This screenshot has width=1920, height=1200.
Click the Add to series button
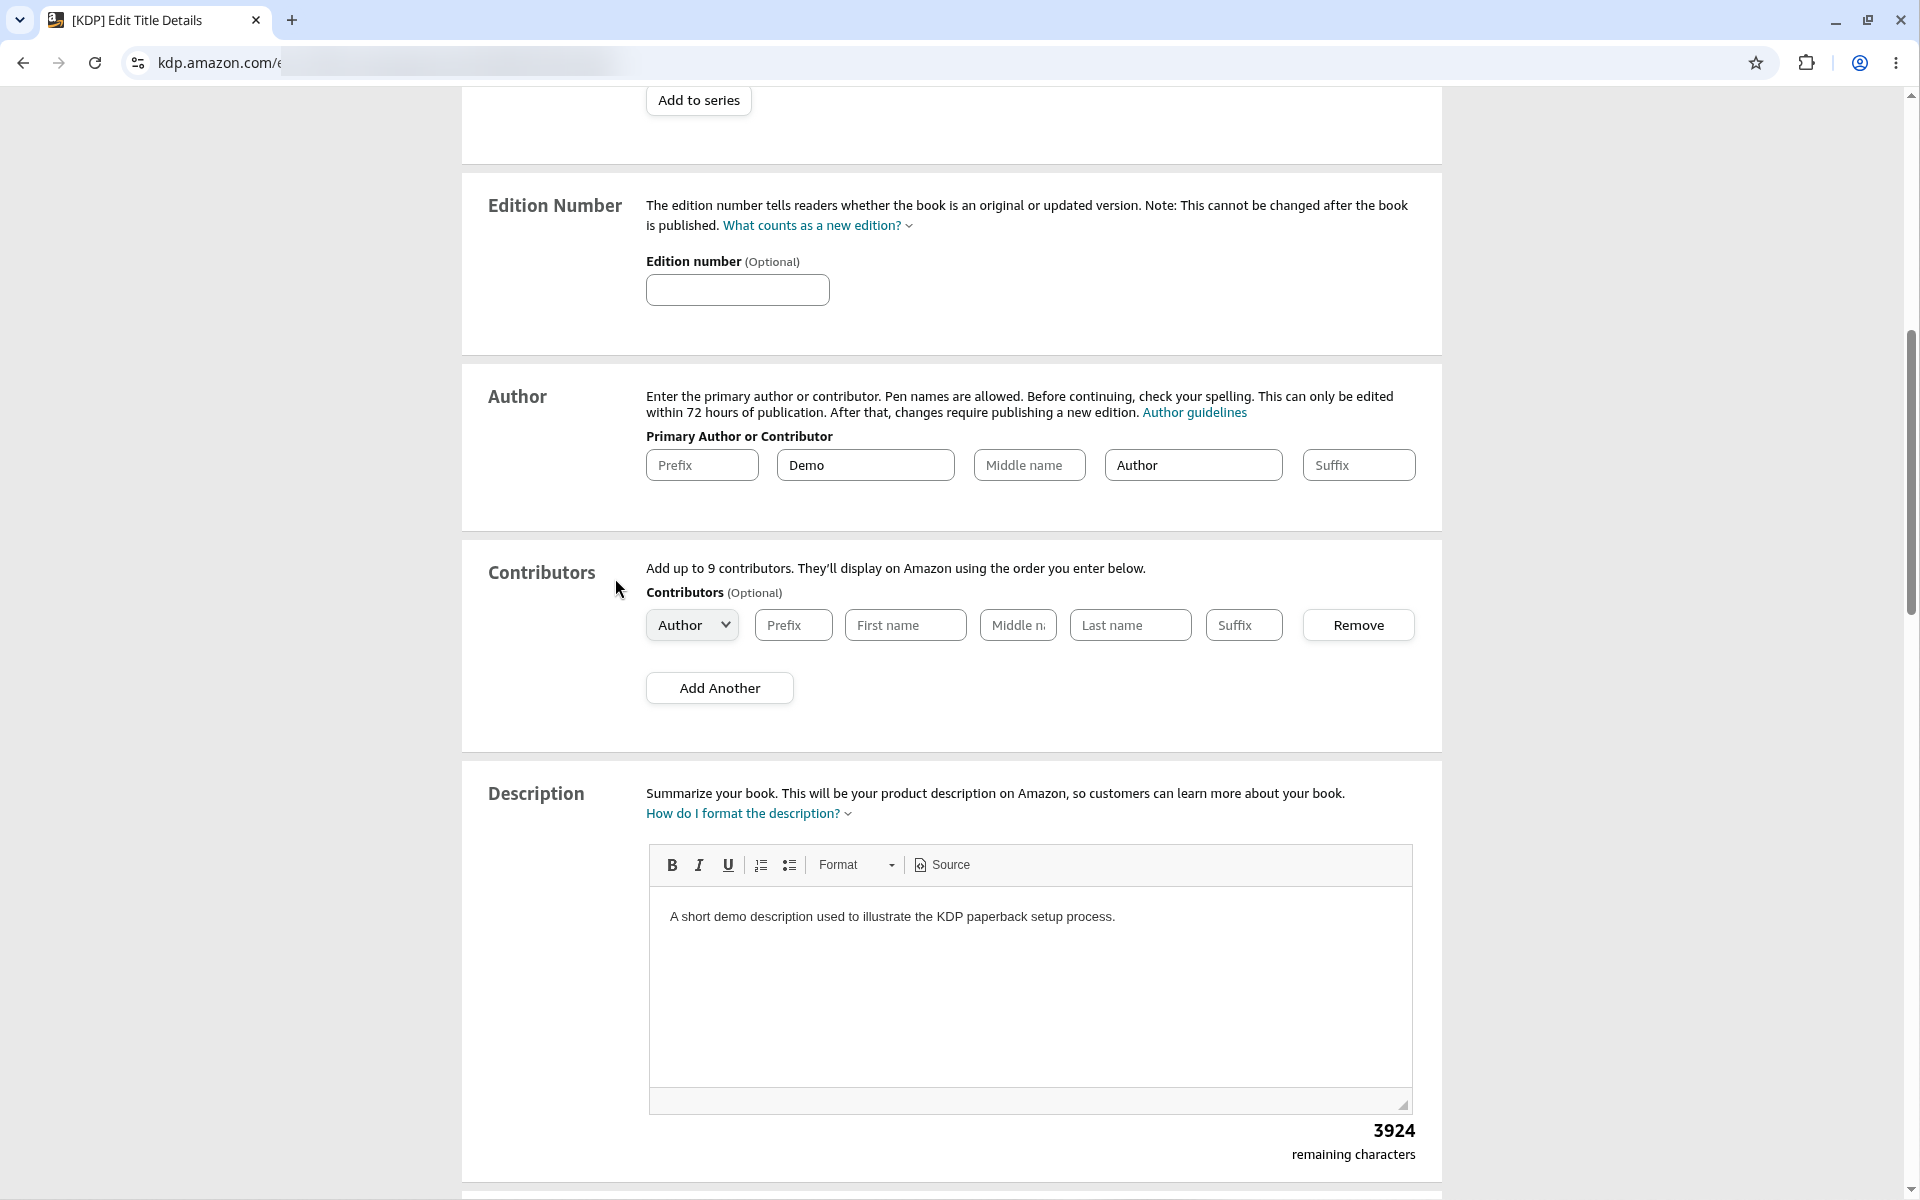[699, 100]
